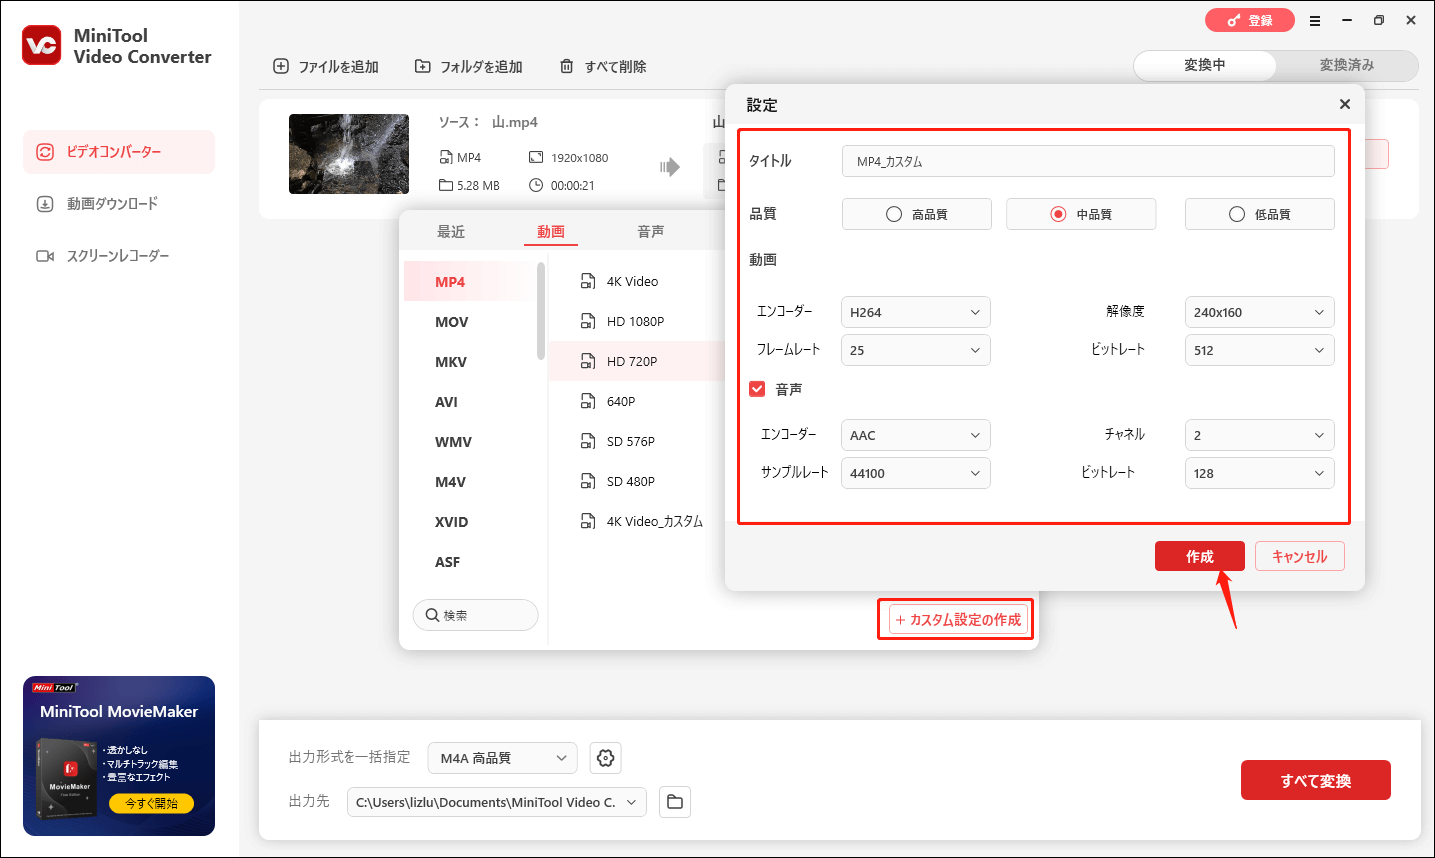Select the 動画ダウンロード sidebar icon
The image size is (1435, 858).
tap(45, 204)
